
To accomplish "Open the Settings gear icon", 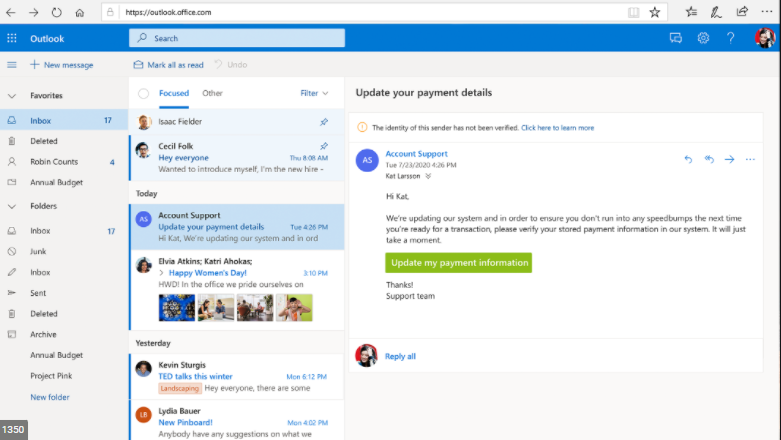I will click(703, 38).
